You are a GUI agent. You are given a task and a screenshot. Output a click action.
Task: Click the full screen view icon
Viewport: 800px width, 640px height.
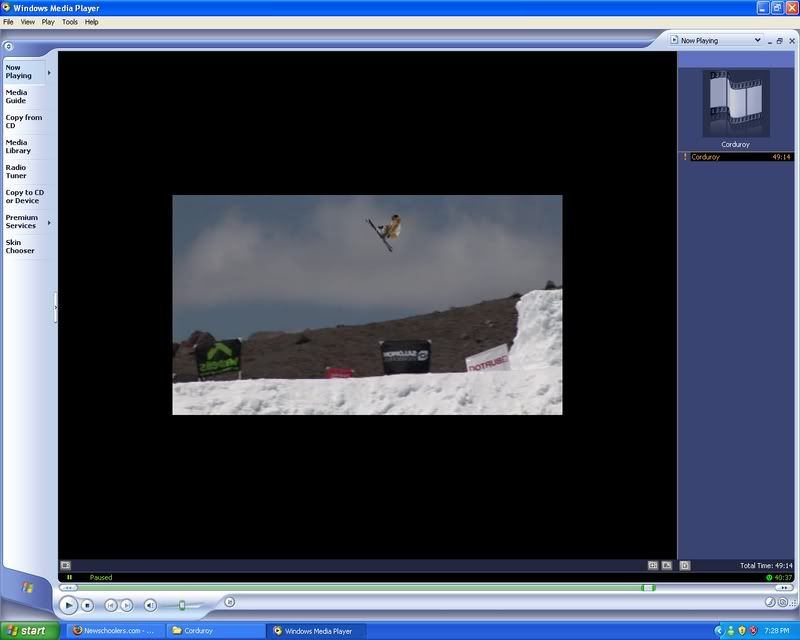click(x=653, y=565)
